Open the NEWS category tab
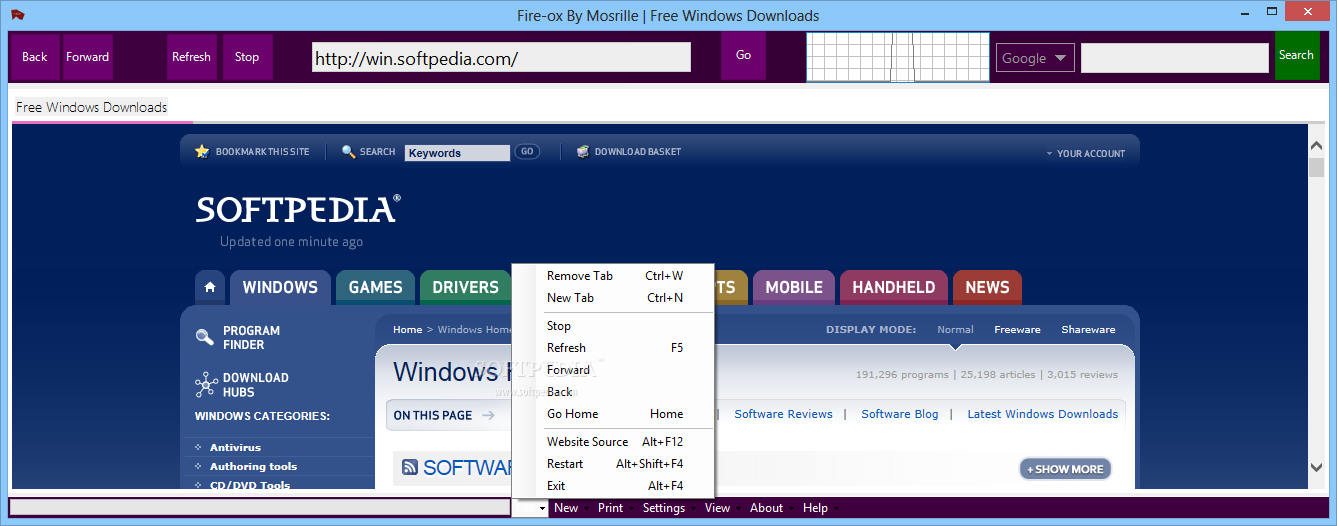The width and height of the screenshot is (1337, 526). 987,287
